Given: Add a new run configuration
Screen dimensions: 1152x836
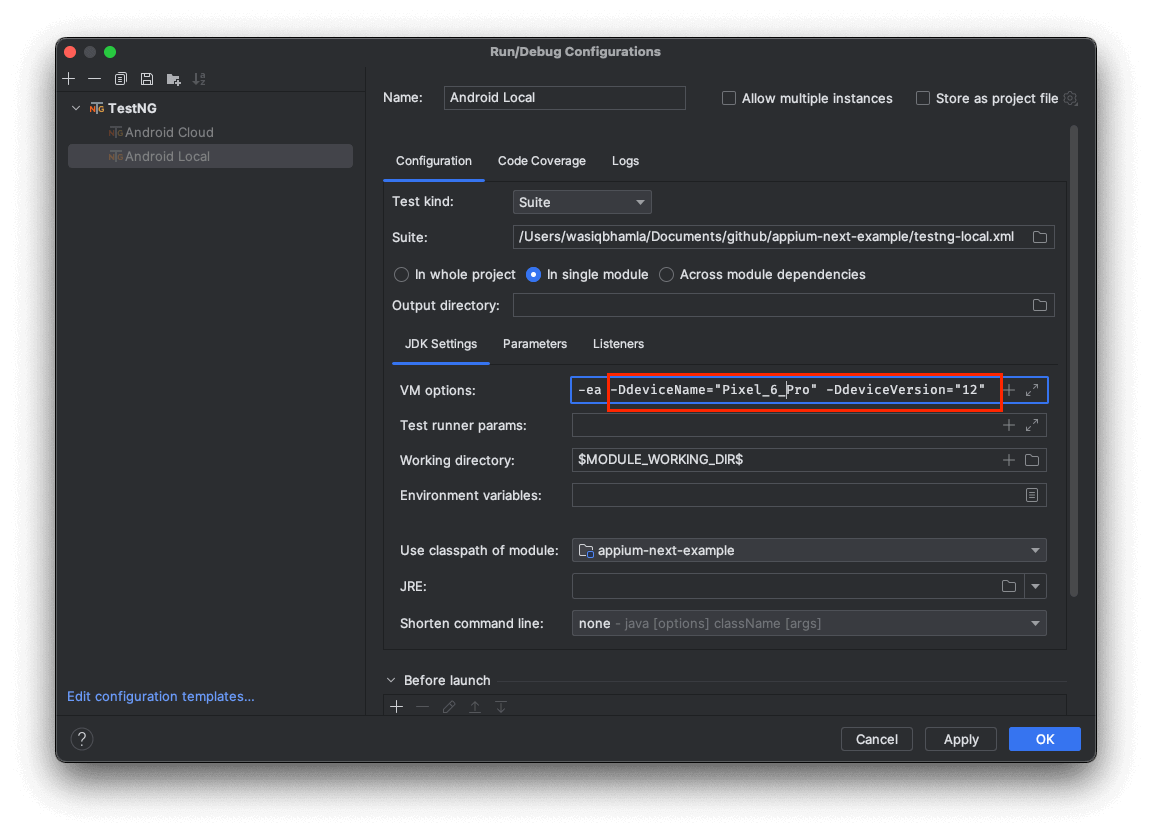Looking at the screenshot, I should [68, 78].
